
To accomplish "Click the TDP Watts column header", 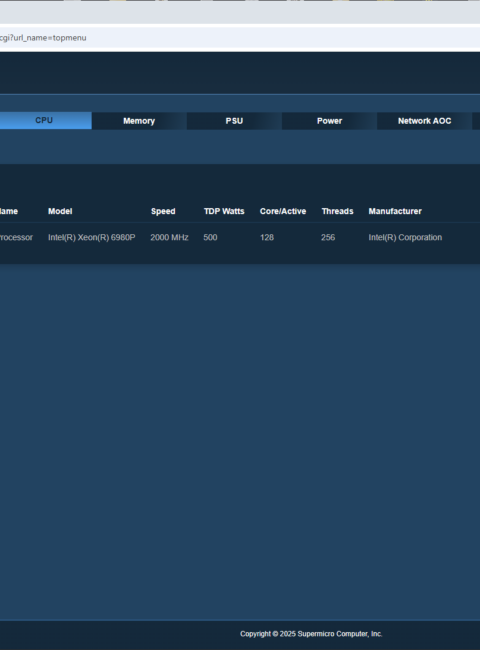I will click(x=224, y=211).
